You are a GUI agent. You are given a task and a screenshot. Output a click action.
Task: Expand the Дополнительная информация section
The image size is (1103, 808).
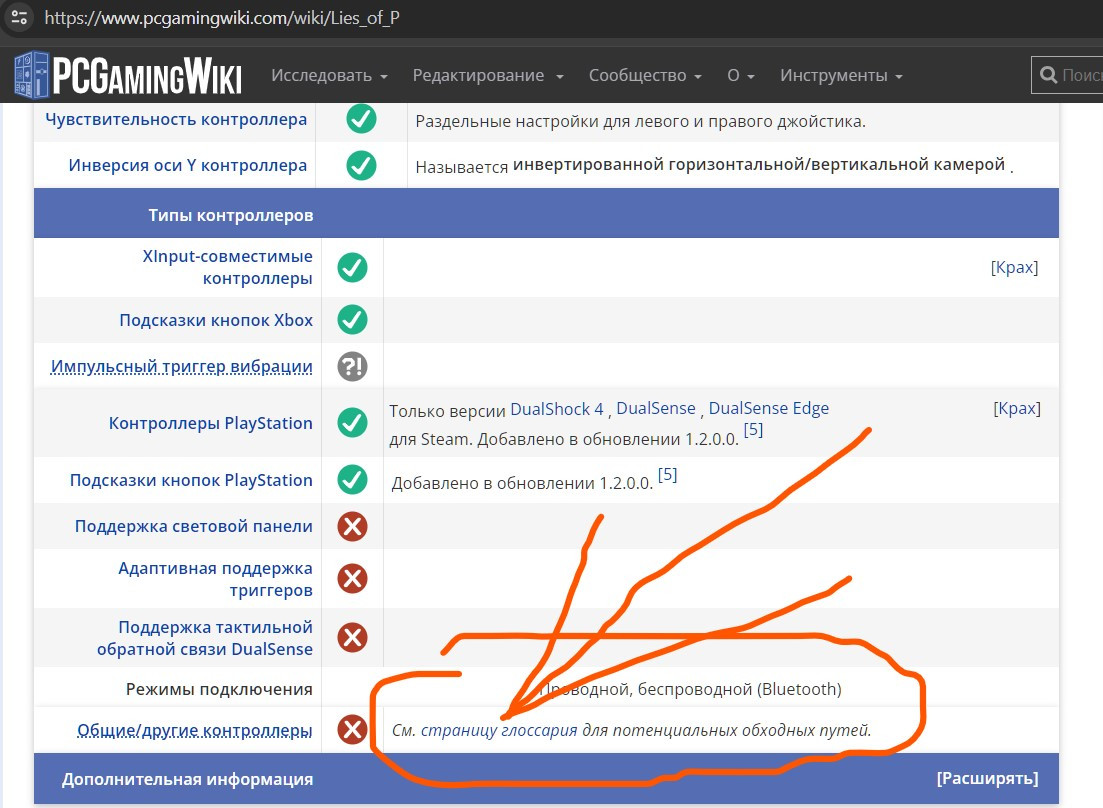(987, 778)
